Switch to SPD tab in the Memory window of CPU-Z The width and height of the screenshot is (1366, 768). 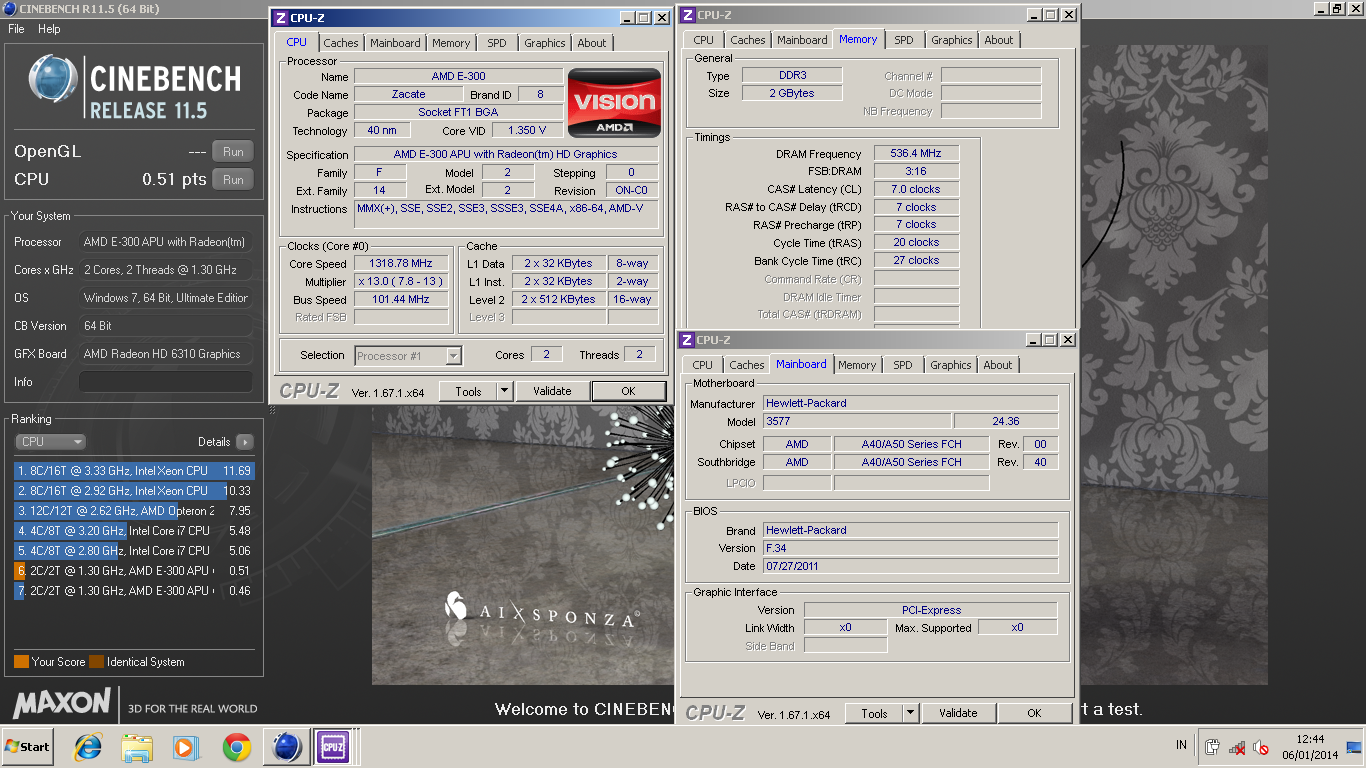(x=904, y=40)
